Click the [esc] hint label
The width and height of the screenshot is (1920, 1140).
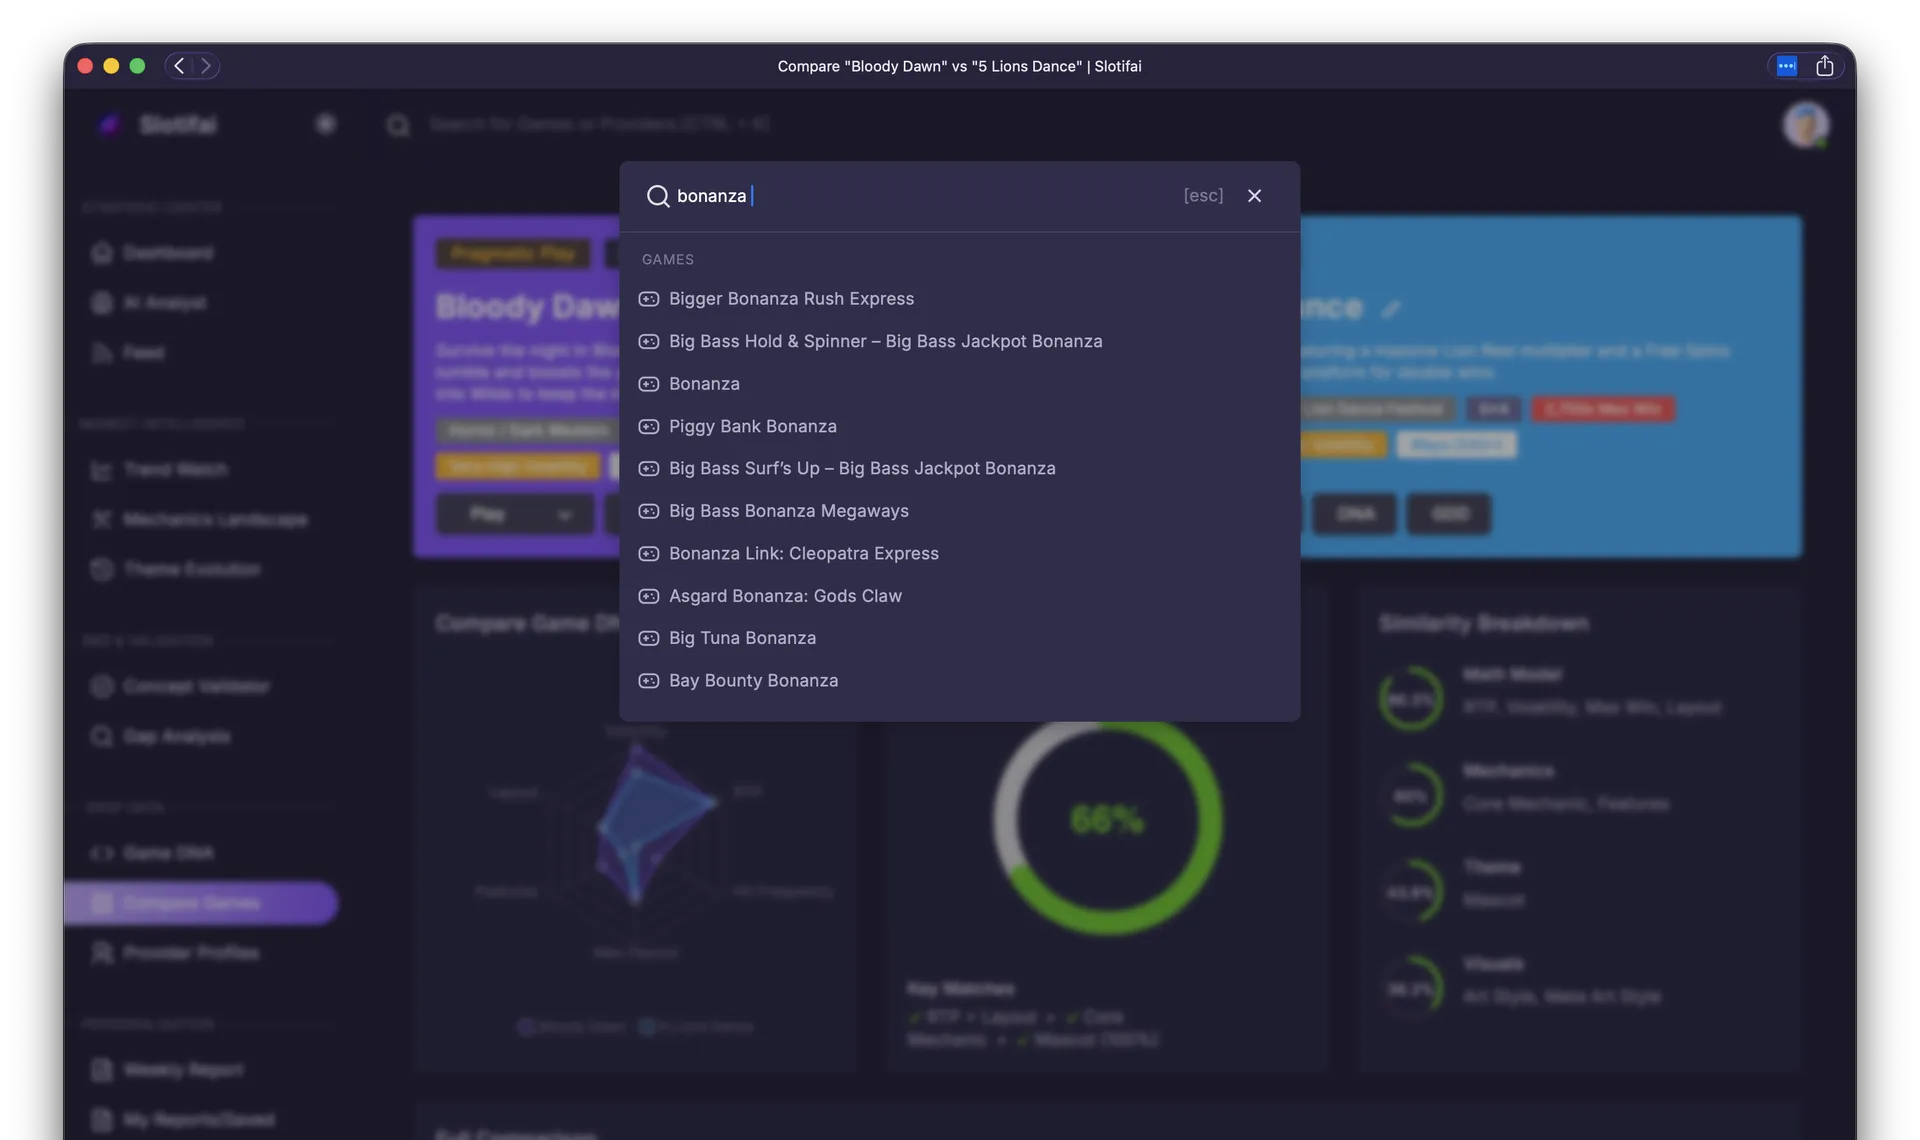(x=1203, y=196)
